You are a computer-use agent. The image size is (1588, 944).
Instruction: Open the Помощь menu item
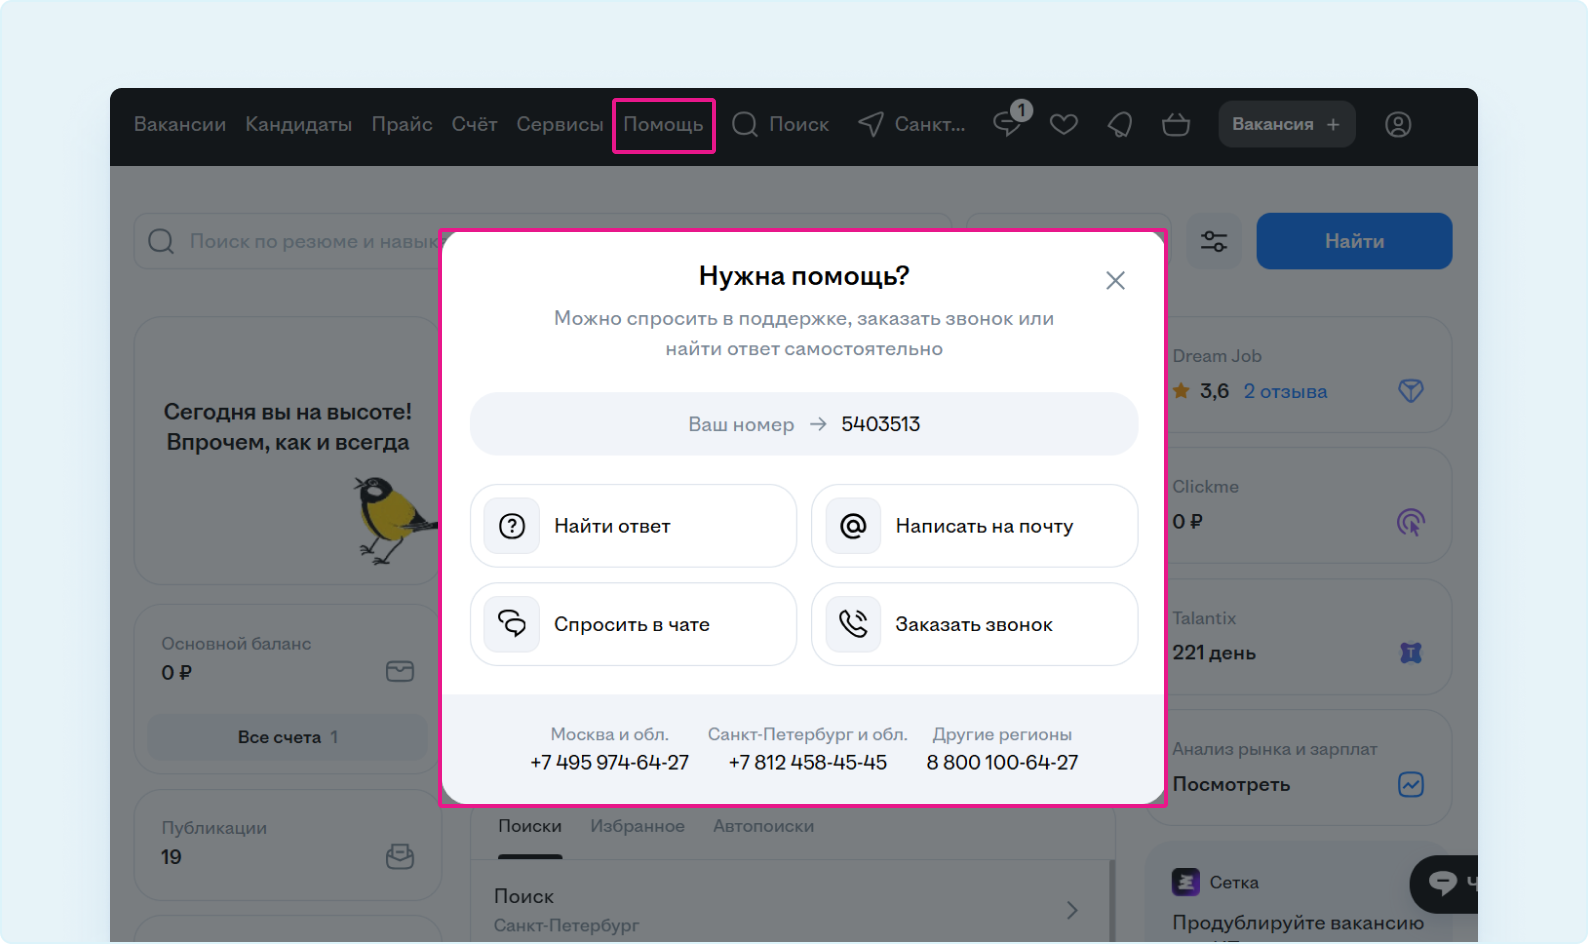(x=663, y=125)
